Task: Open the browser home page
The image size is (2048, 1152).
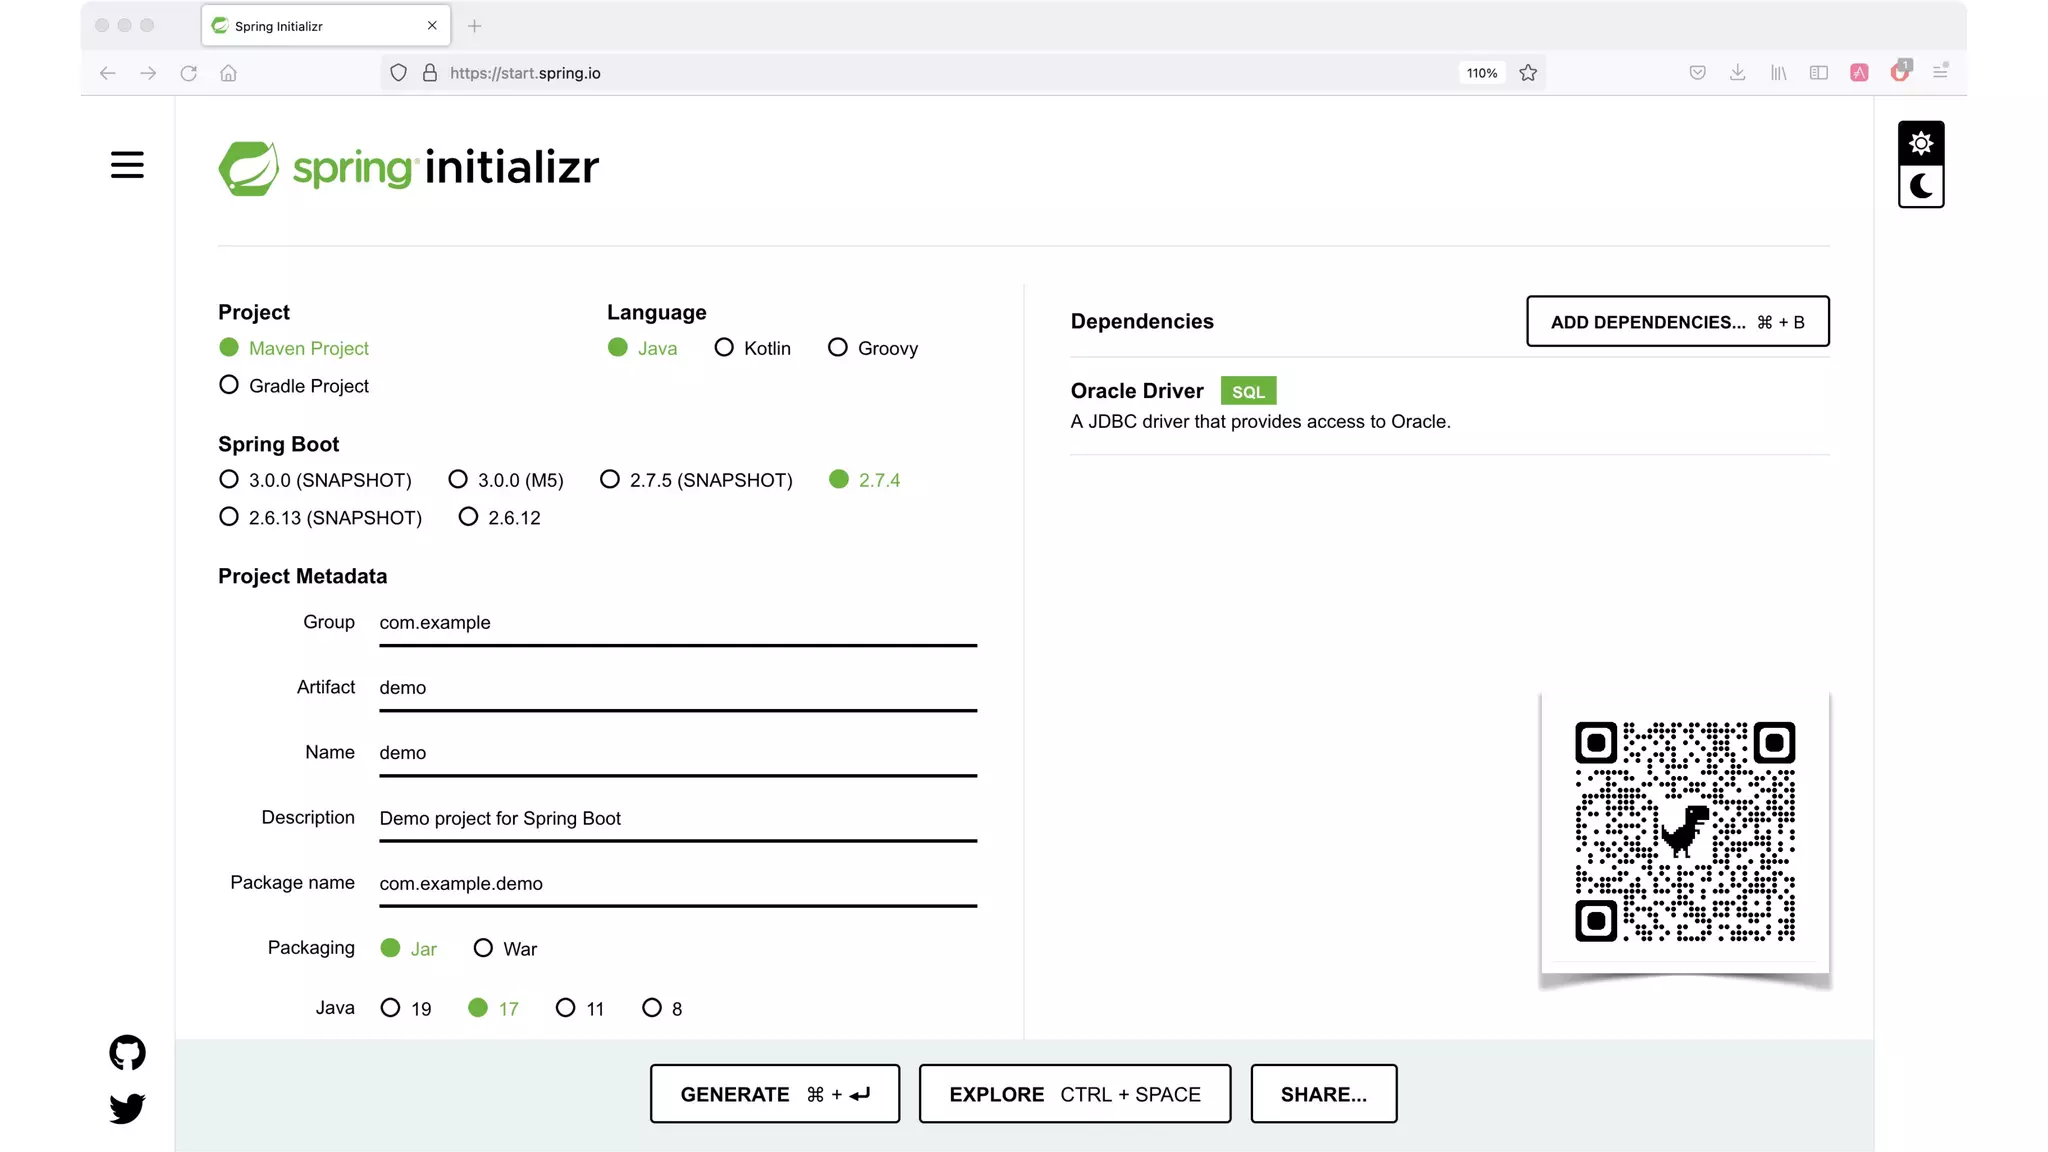Action: [228, 73]
